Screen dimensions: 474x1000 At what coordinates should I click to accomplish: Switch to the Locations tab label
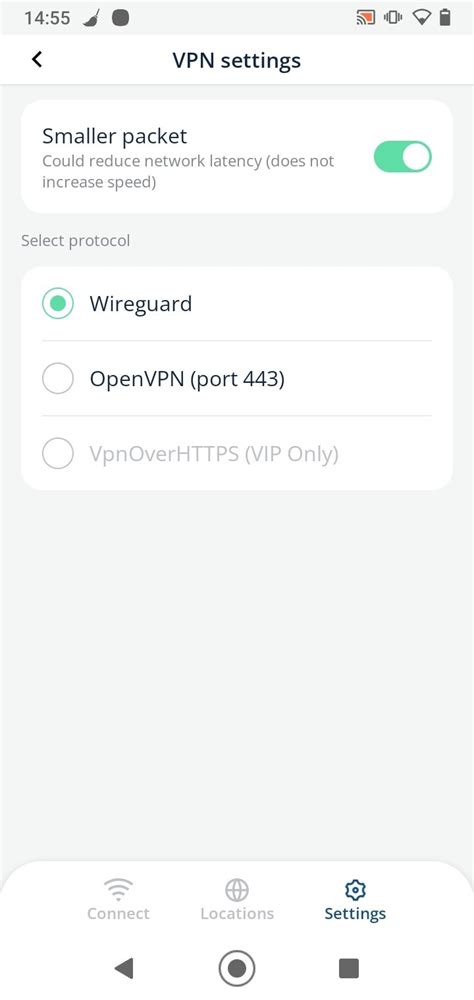coord(237,913)
